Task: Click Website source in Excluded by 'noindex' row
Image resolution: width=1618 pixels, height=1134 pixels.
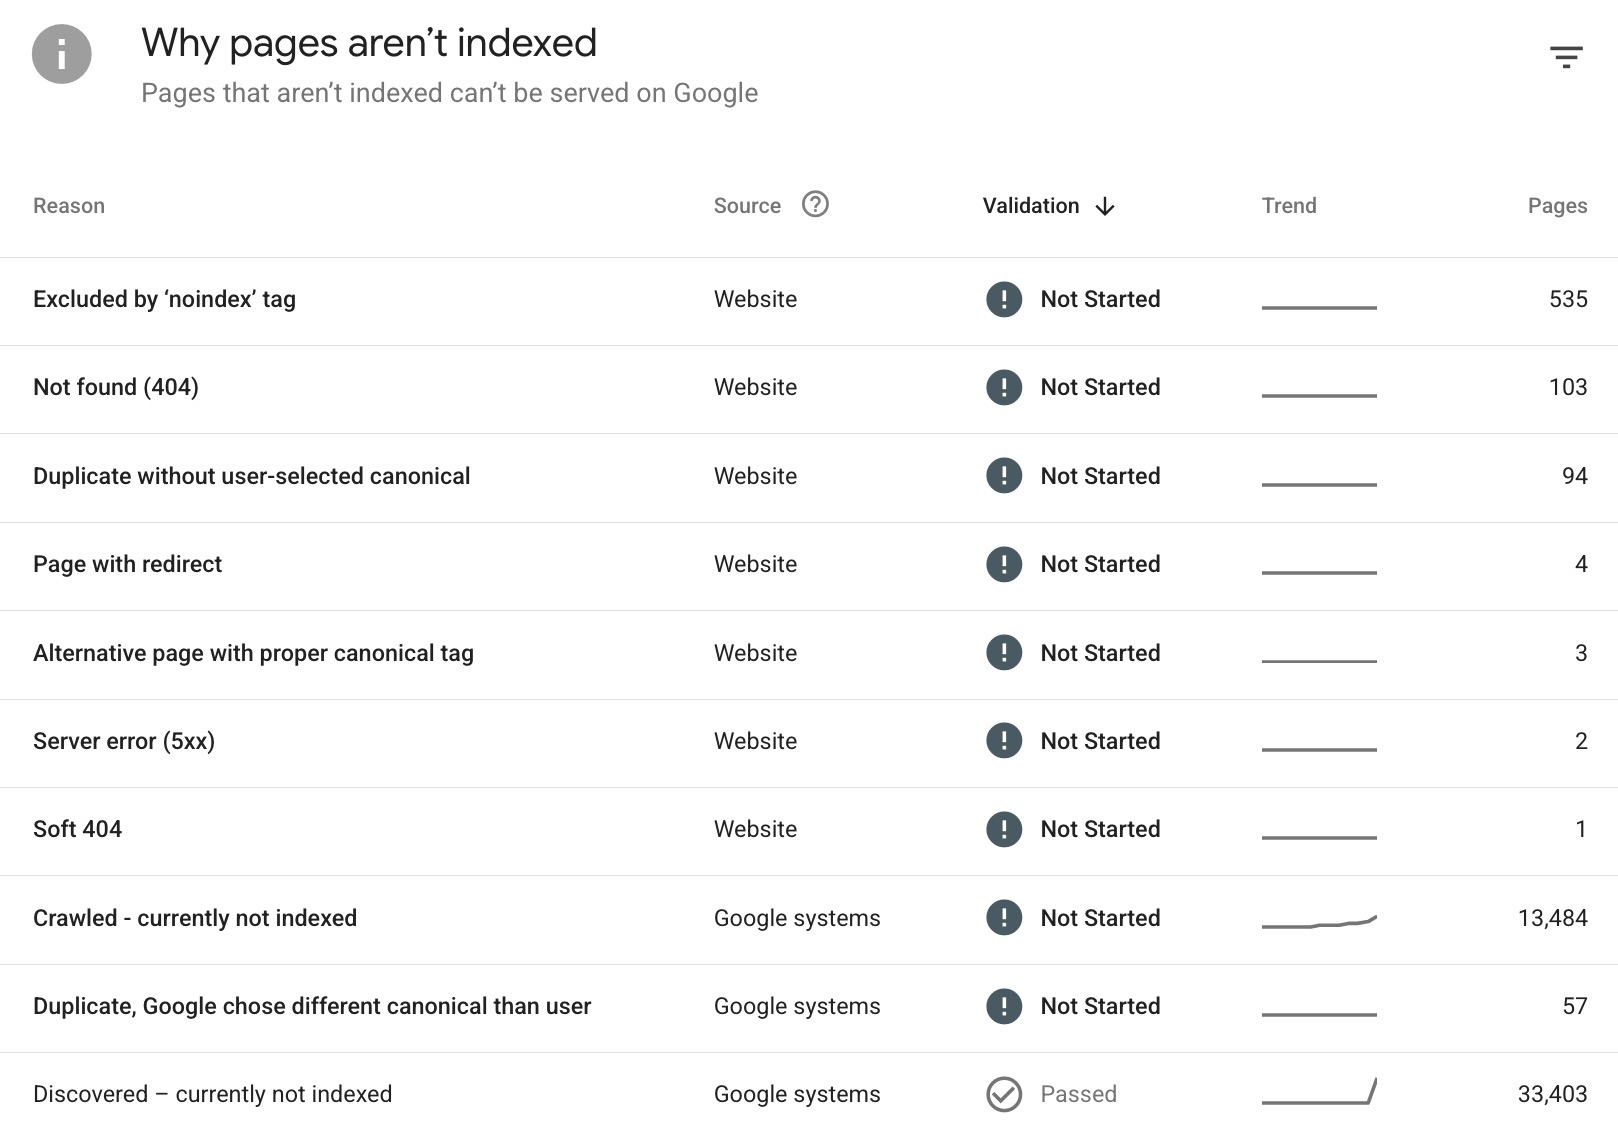Action: pyautogui.click(x=755, y=299)
